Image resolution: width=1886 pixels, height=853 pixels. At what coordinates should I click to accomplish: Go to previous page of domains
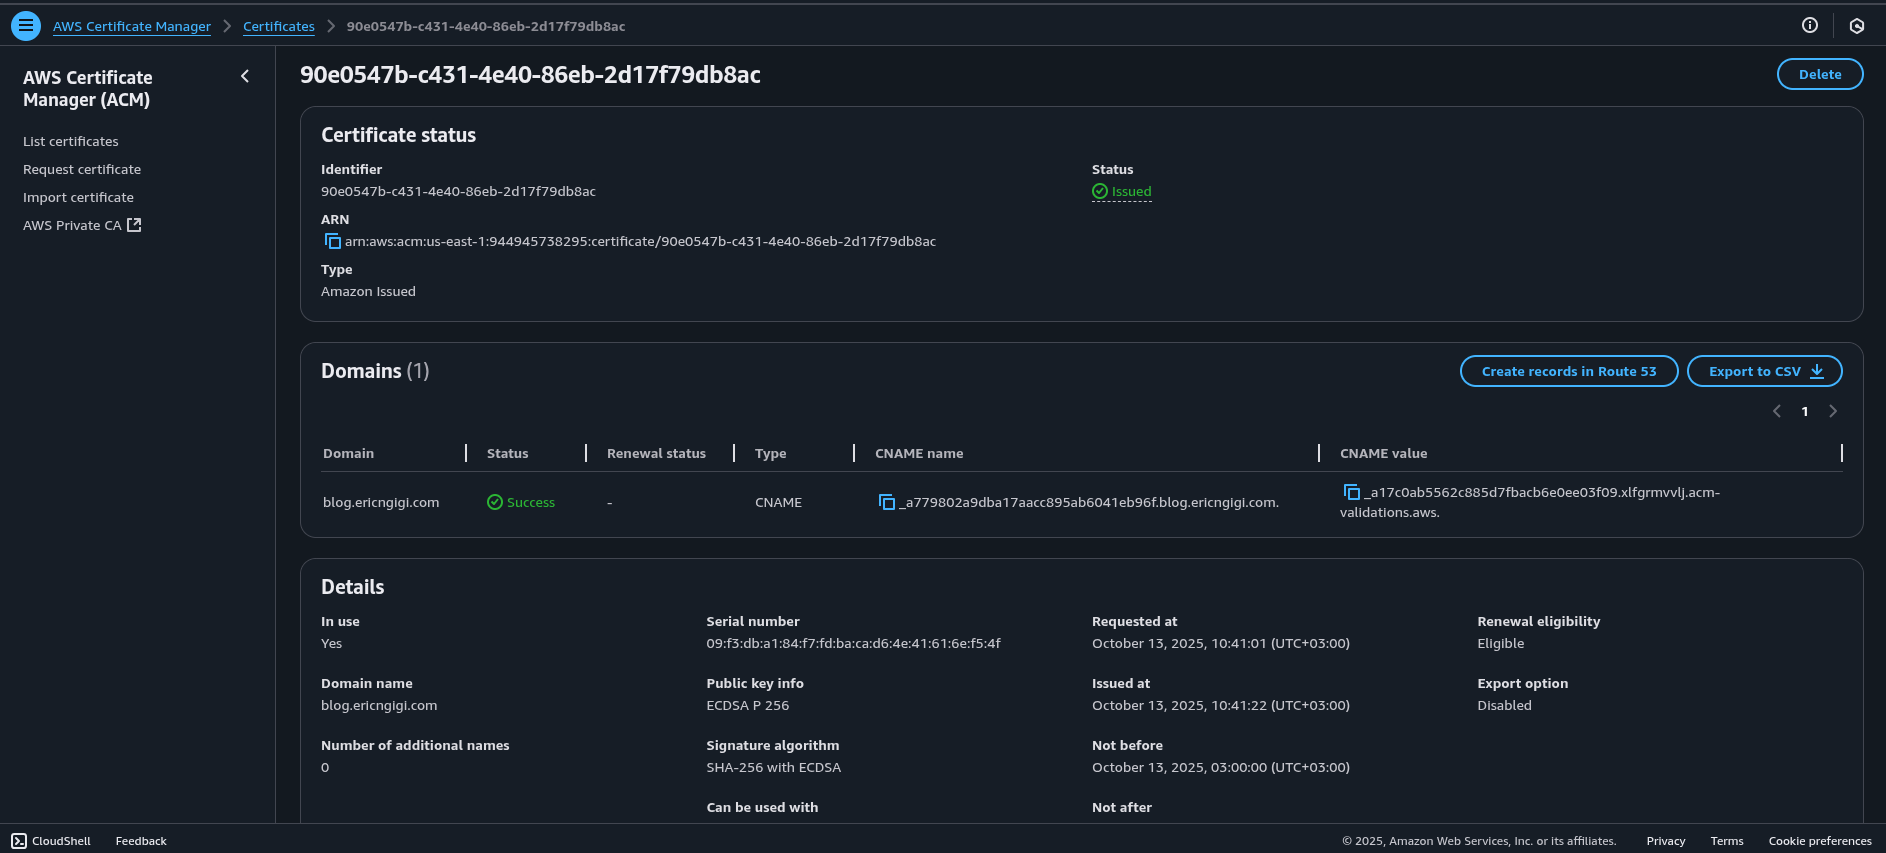pyautogui.click(x=1777, y=411)
